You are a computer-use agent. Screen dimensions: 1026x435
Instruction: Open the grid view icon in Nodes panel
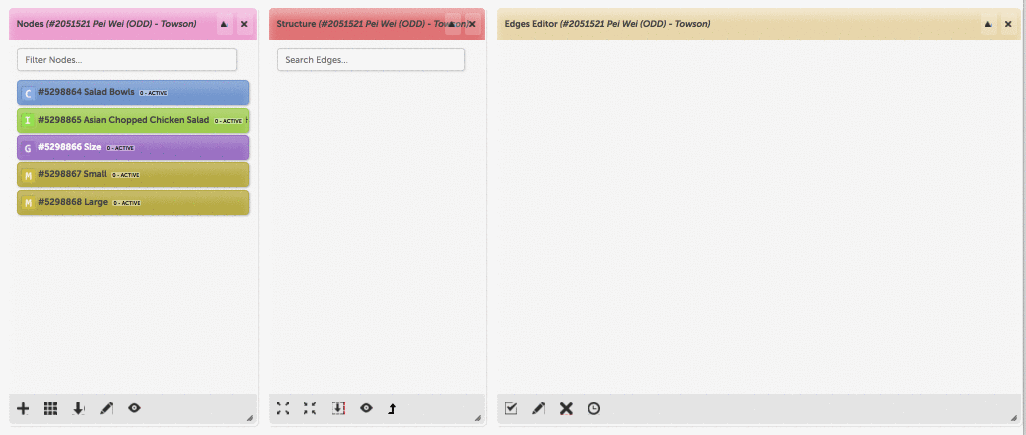tap(50, 409)
